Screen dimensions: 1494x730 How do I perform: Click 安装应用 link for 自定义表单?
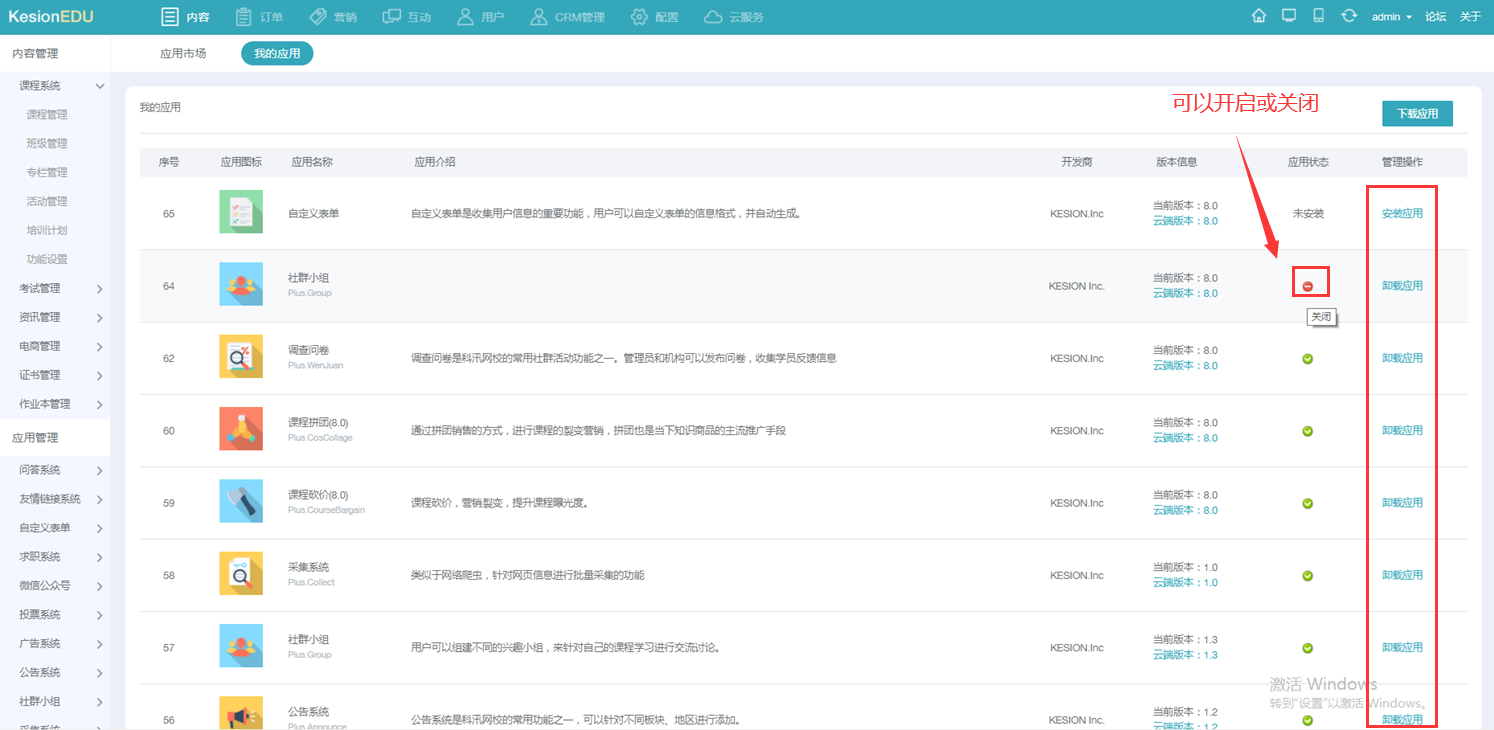click(1402, 213)
